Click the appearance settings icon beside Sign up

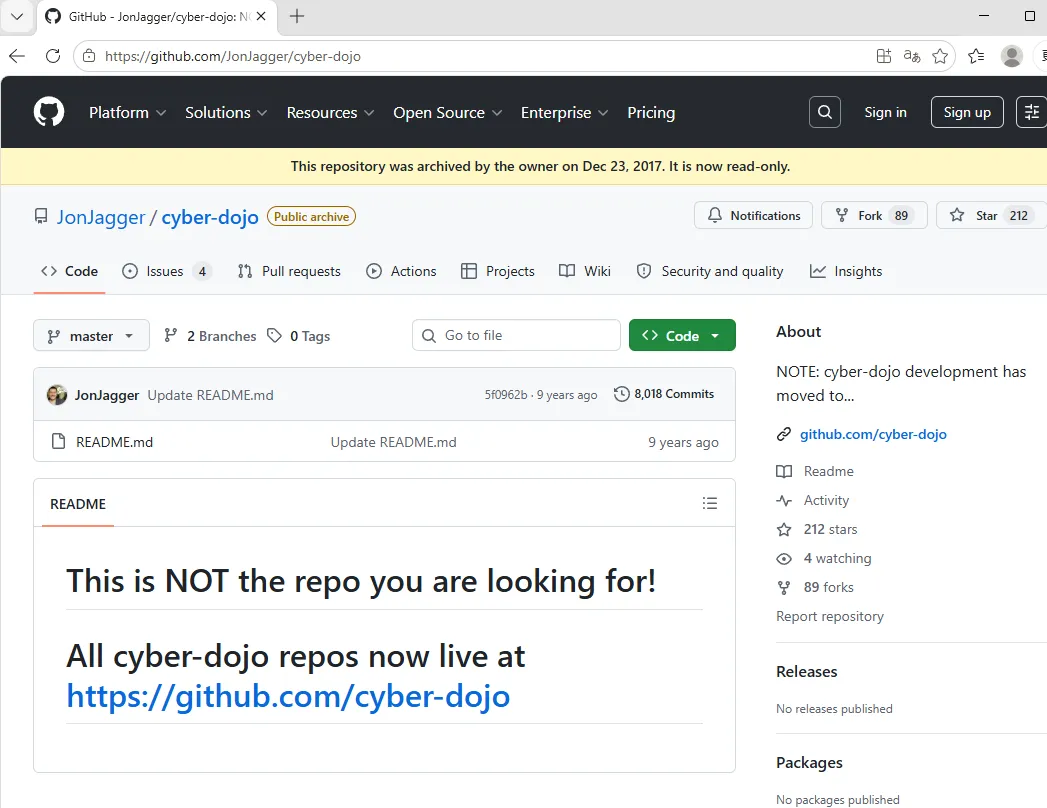pyautogui.click(x=1031, y=112)
